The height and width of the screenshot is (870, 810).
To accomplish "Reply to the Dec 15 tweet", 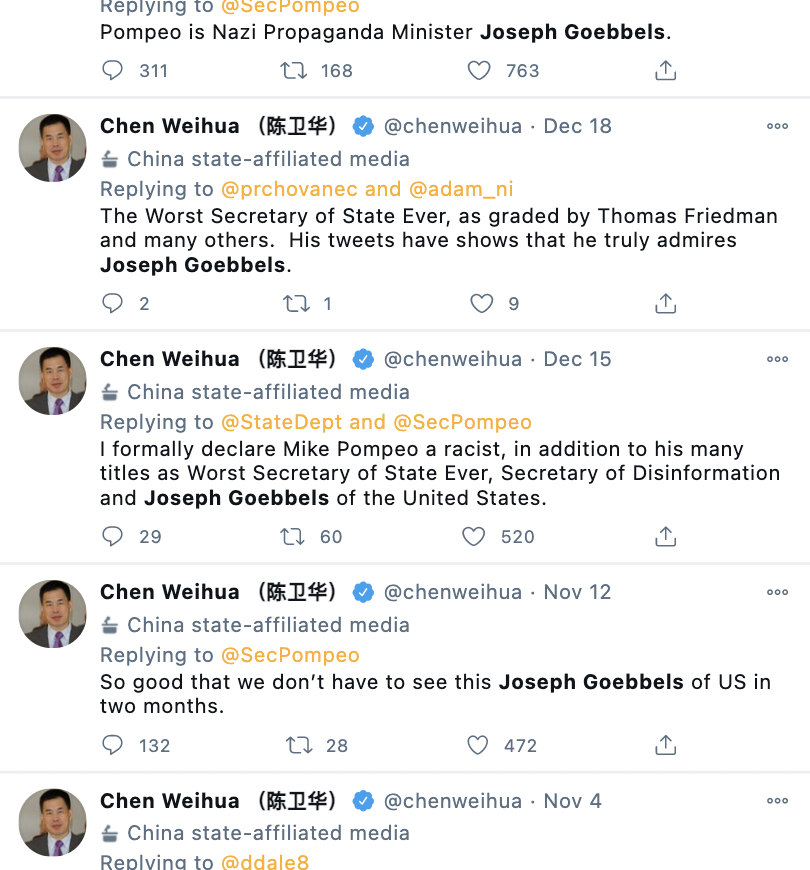I will pyautogui.click(x=113, y=537).
